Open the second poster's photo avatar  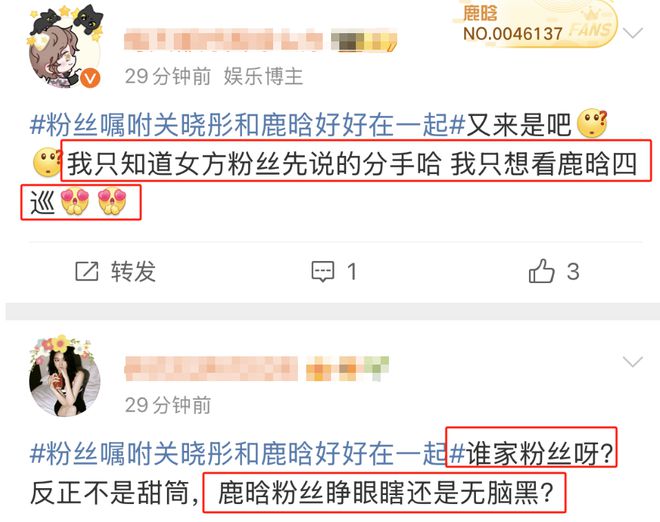[x=65, y=376]
